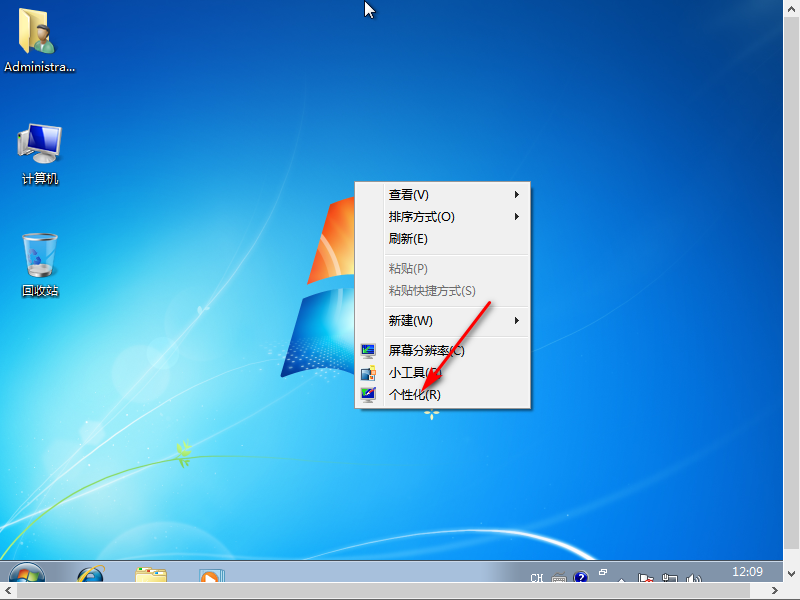This screenshot has height=600, width=800.
Task: Launch Internet Explorer from the taskbar
Action: 91,576
